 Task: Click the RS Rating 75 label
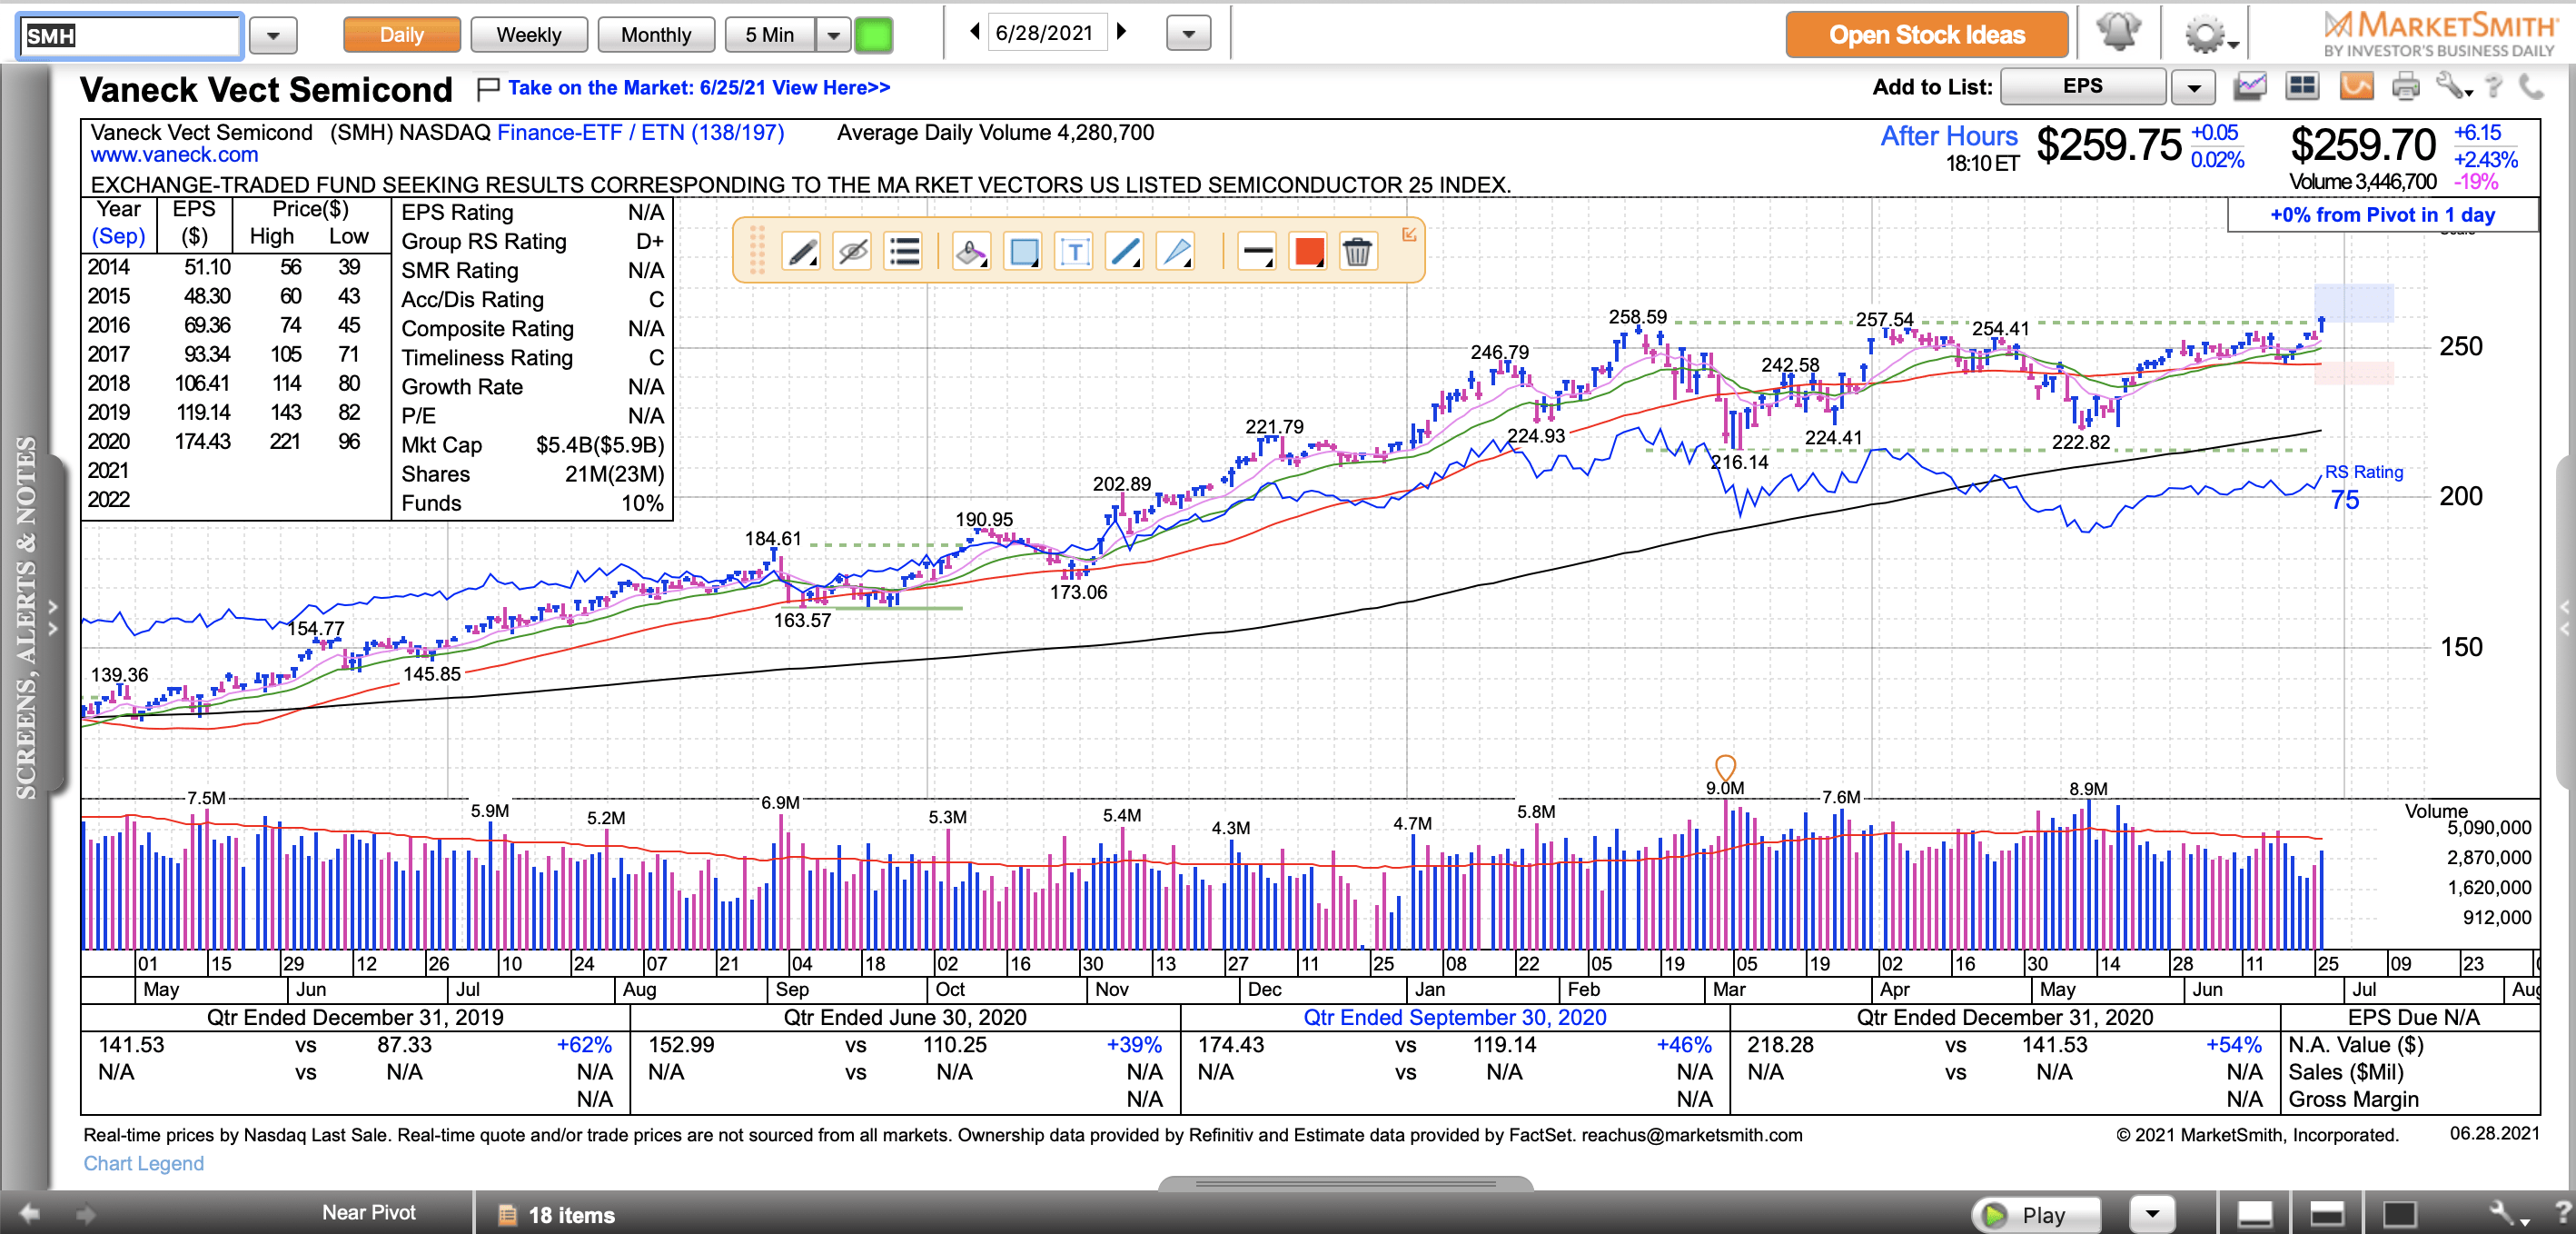point(2362,487)
